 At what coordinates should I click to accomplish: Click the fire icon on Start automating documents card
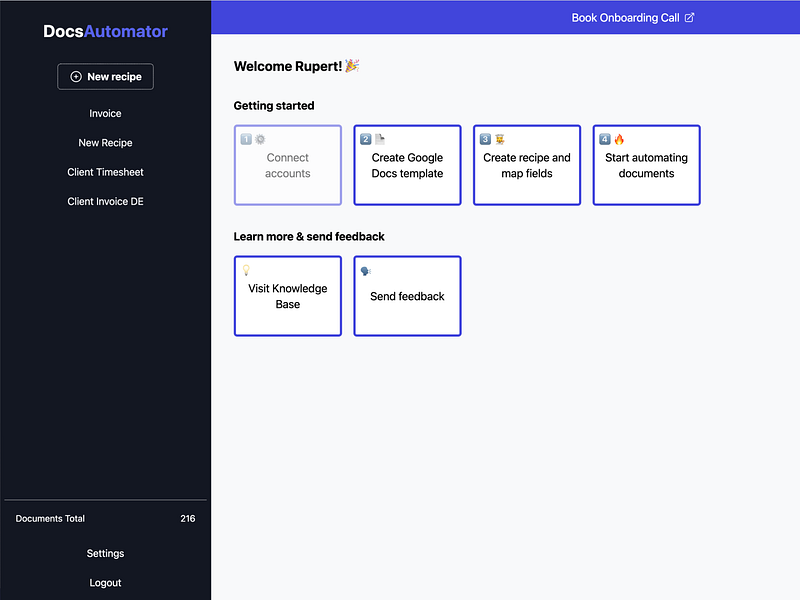coord(619,139)
